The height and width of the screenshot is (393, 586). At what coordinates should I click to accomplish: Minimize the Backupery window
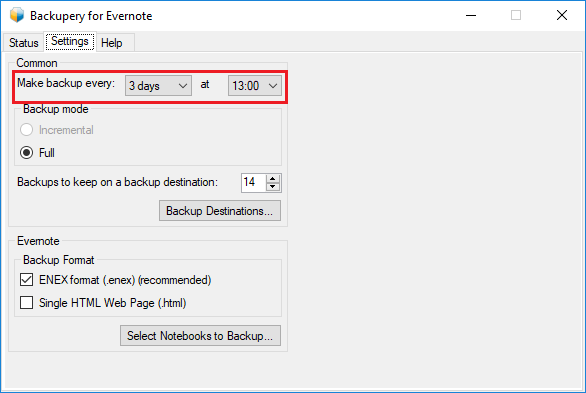point(471,15)
